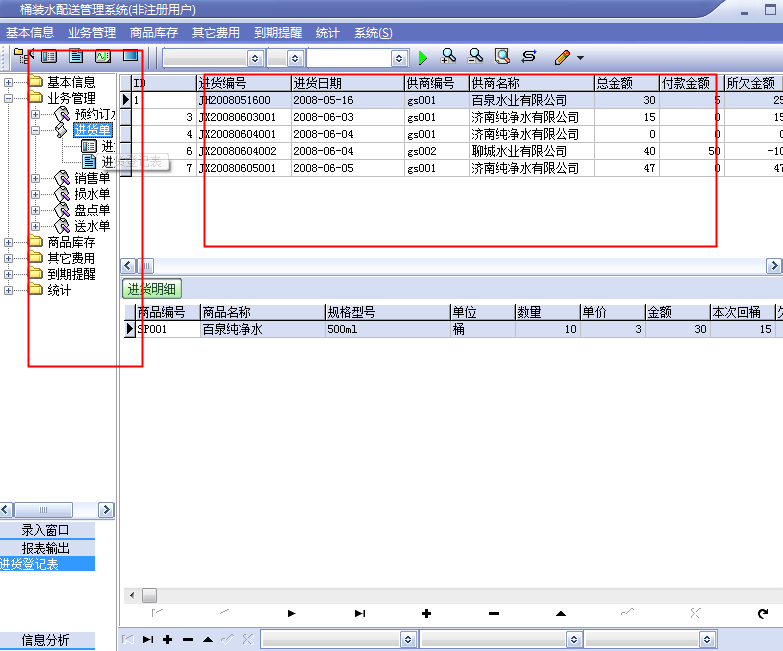Click the tree panel horizontal scrollbar thumb
The height and width of the screenshot is (651, 783).
point(43,510)
